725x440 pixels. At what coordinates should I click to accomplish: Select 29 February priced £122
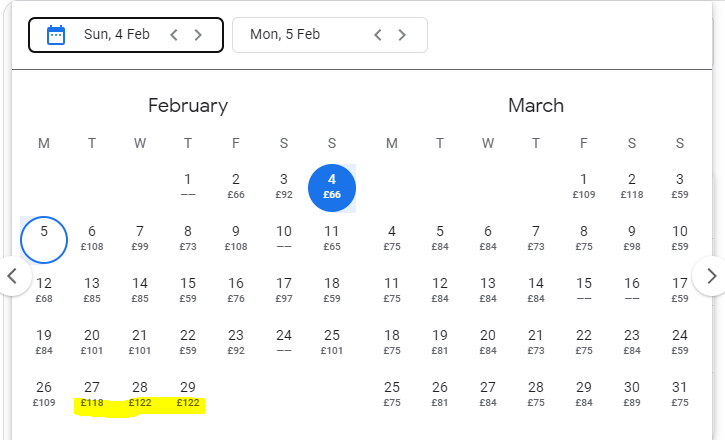click(188, 394)
